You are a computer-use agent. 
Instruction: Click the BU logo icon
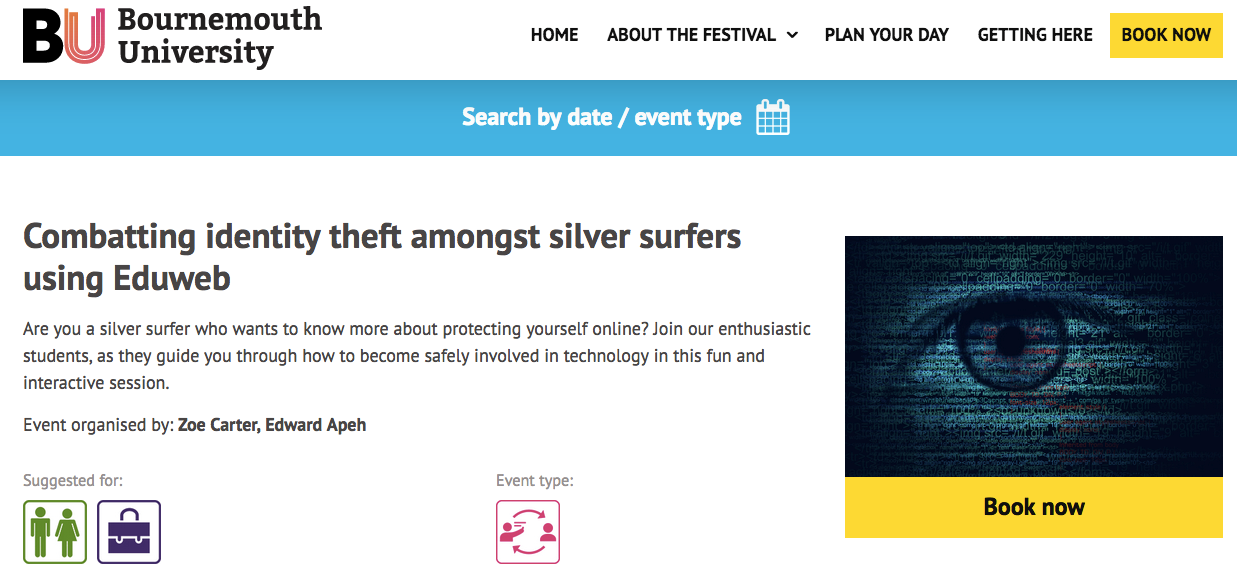coord(63,37)
